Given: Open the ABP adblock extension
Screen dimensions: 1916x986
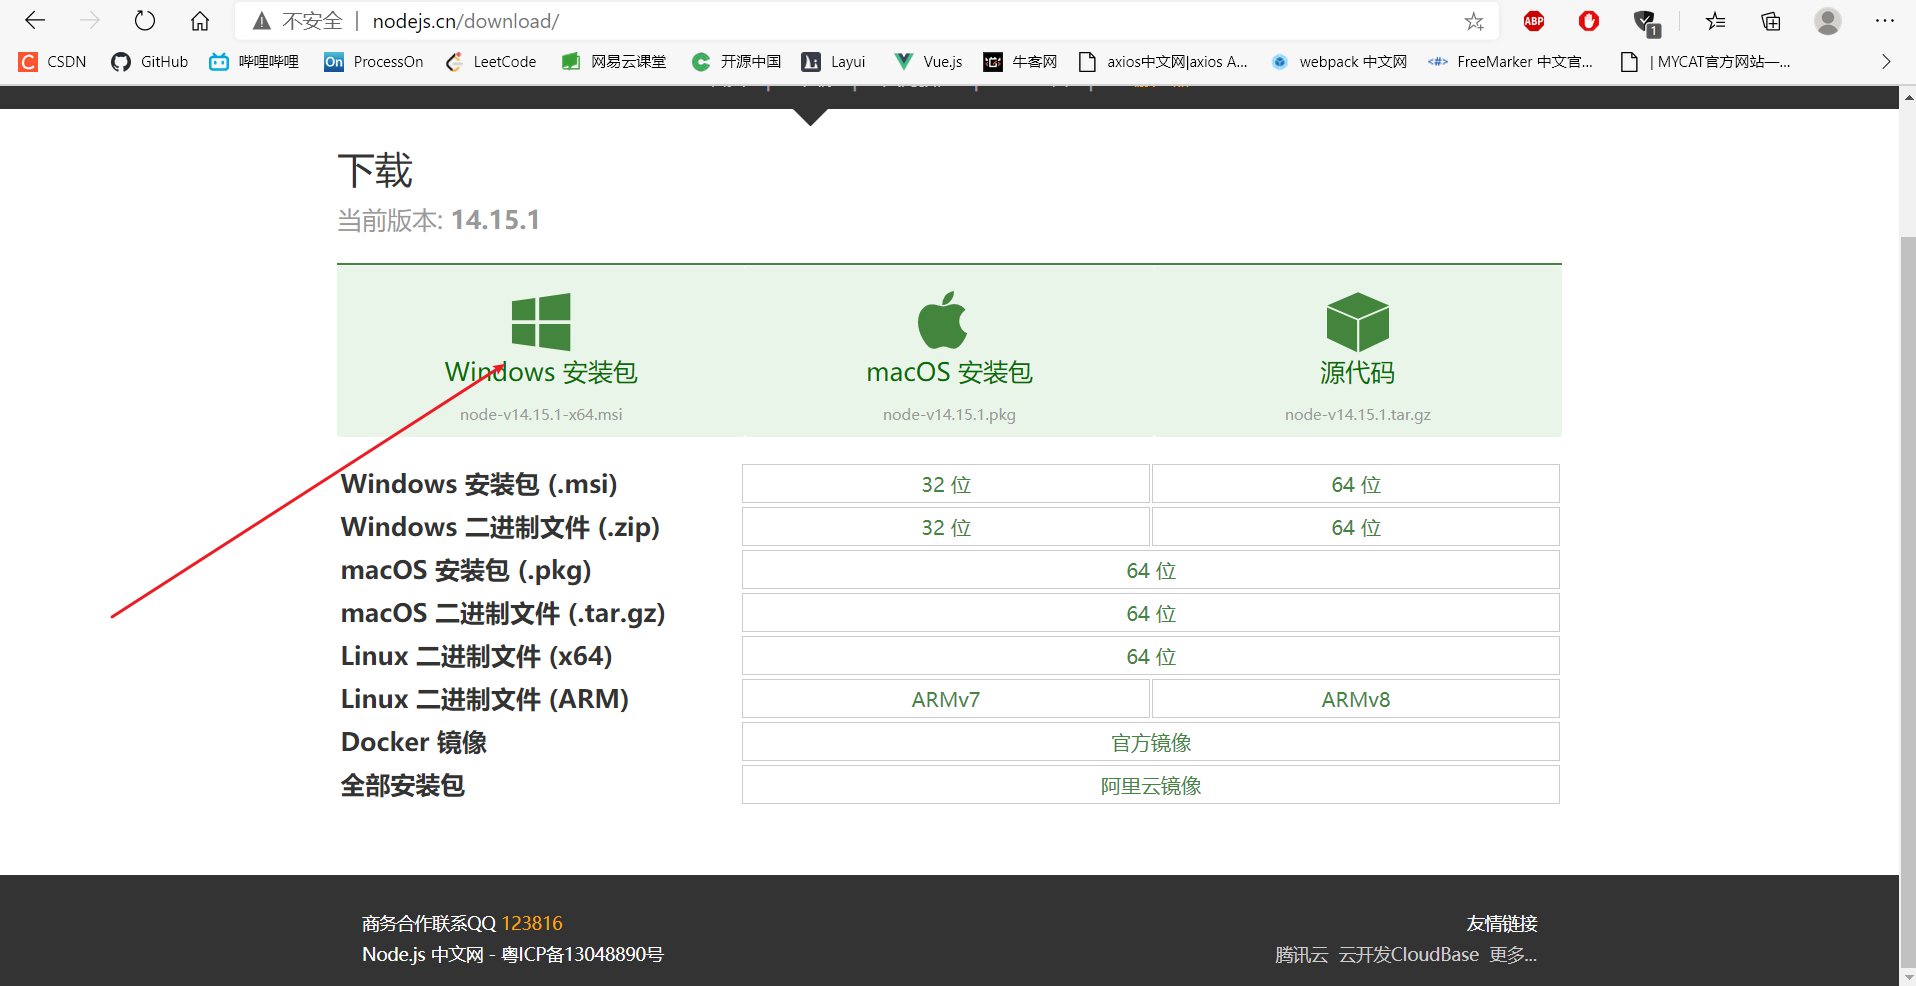Looking at the screenshot, I should point(1534,21).
